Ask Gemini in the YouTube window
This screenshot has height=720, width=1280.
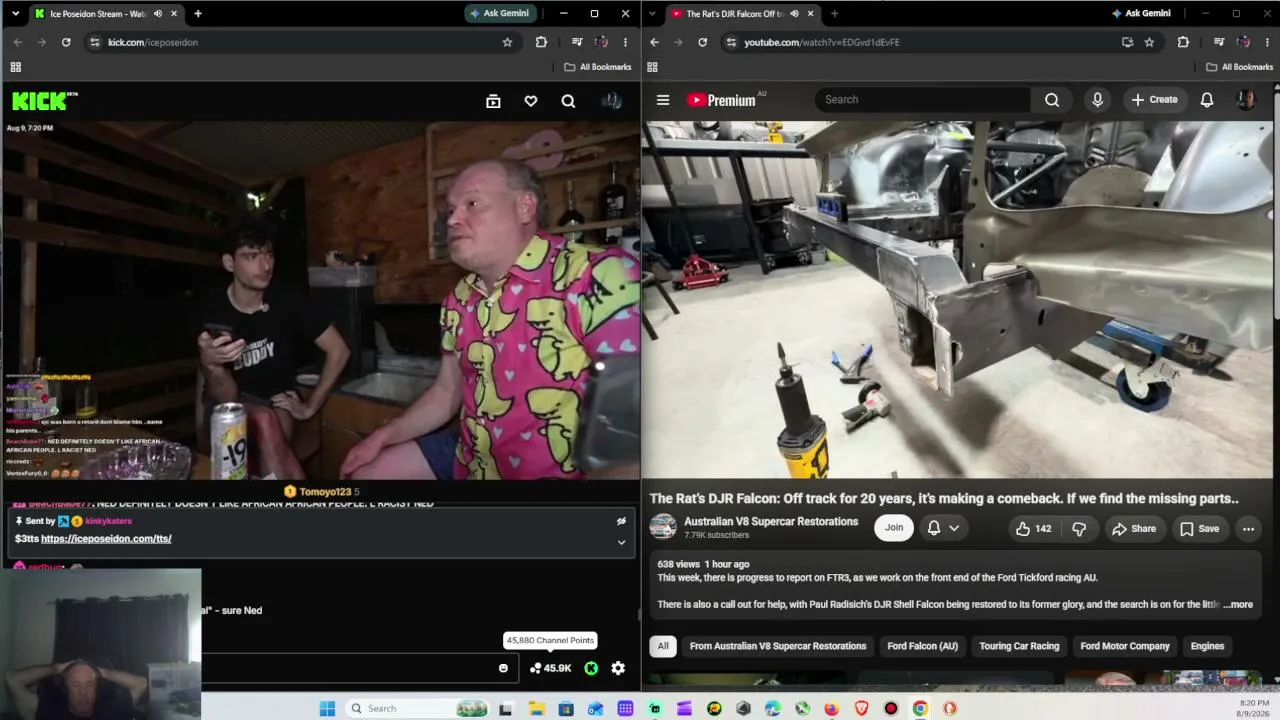coord(1142,14)
